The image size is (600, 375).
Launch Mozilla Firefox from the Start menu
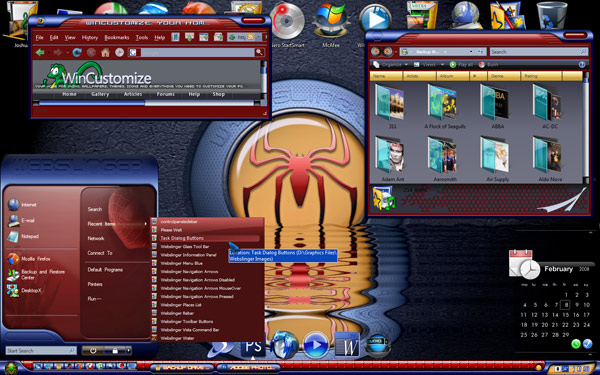click(29, 259)
